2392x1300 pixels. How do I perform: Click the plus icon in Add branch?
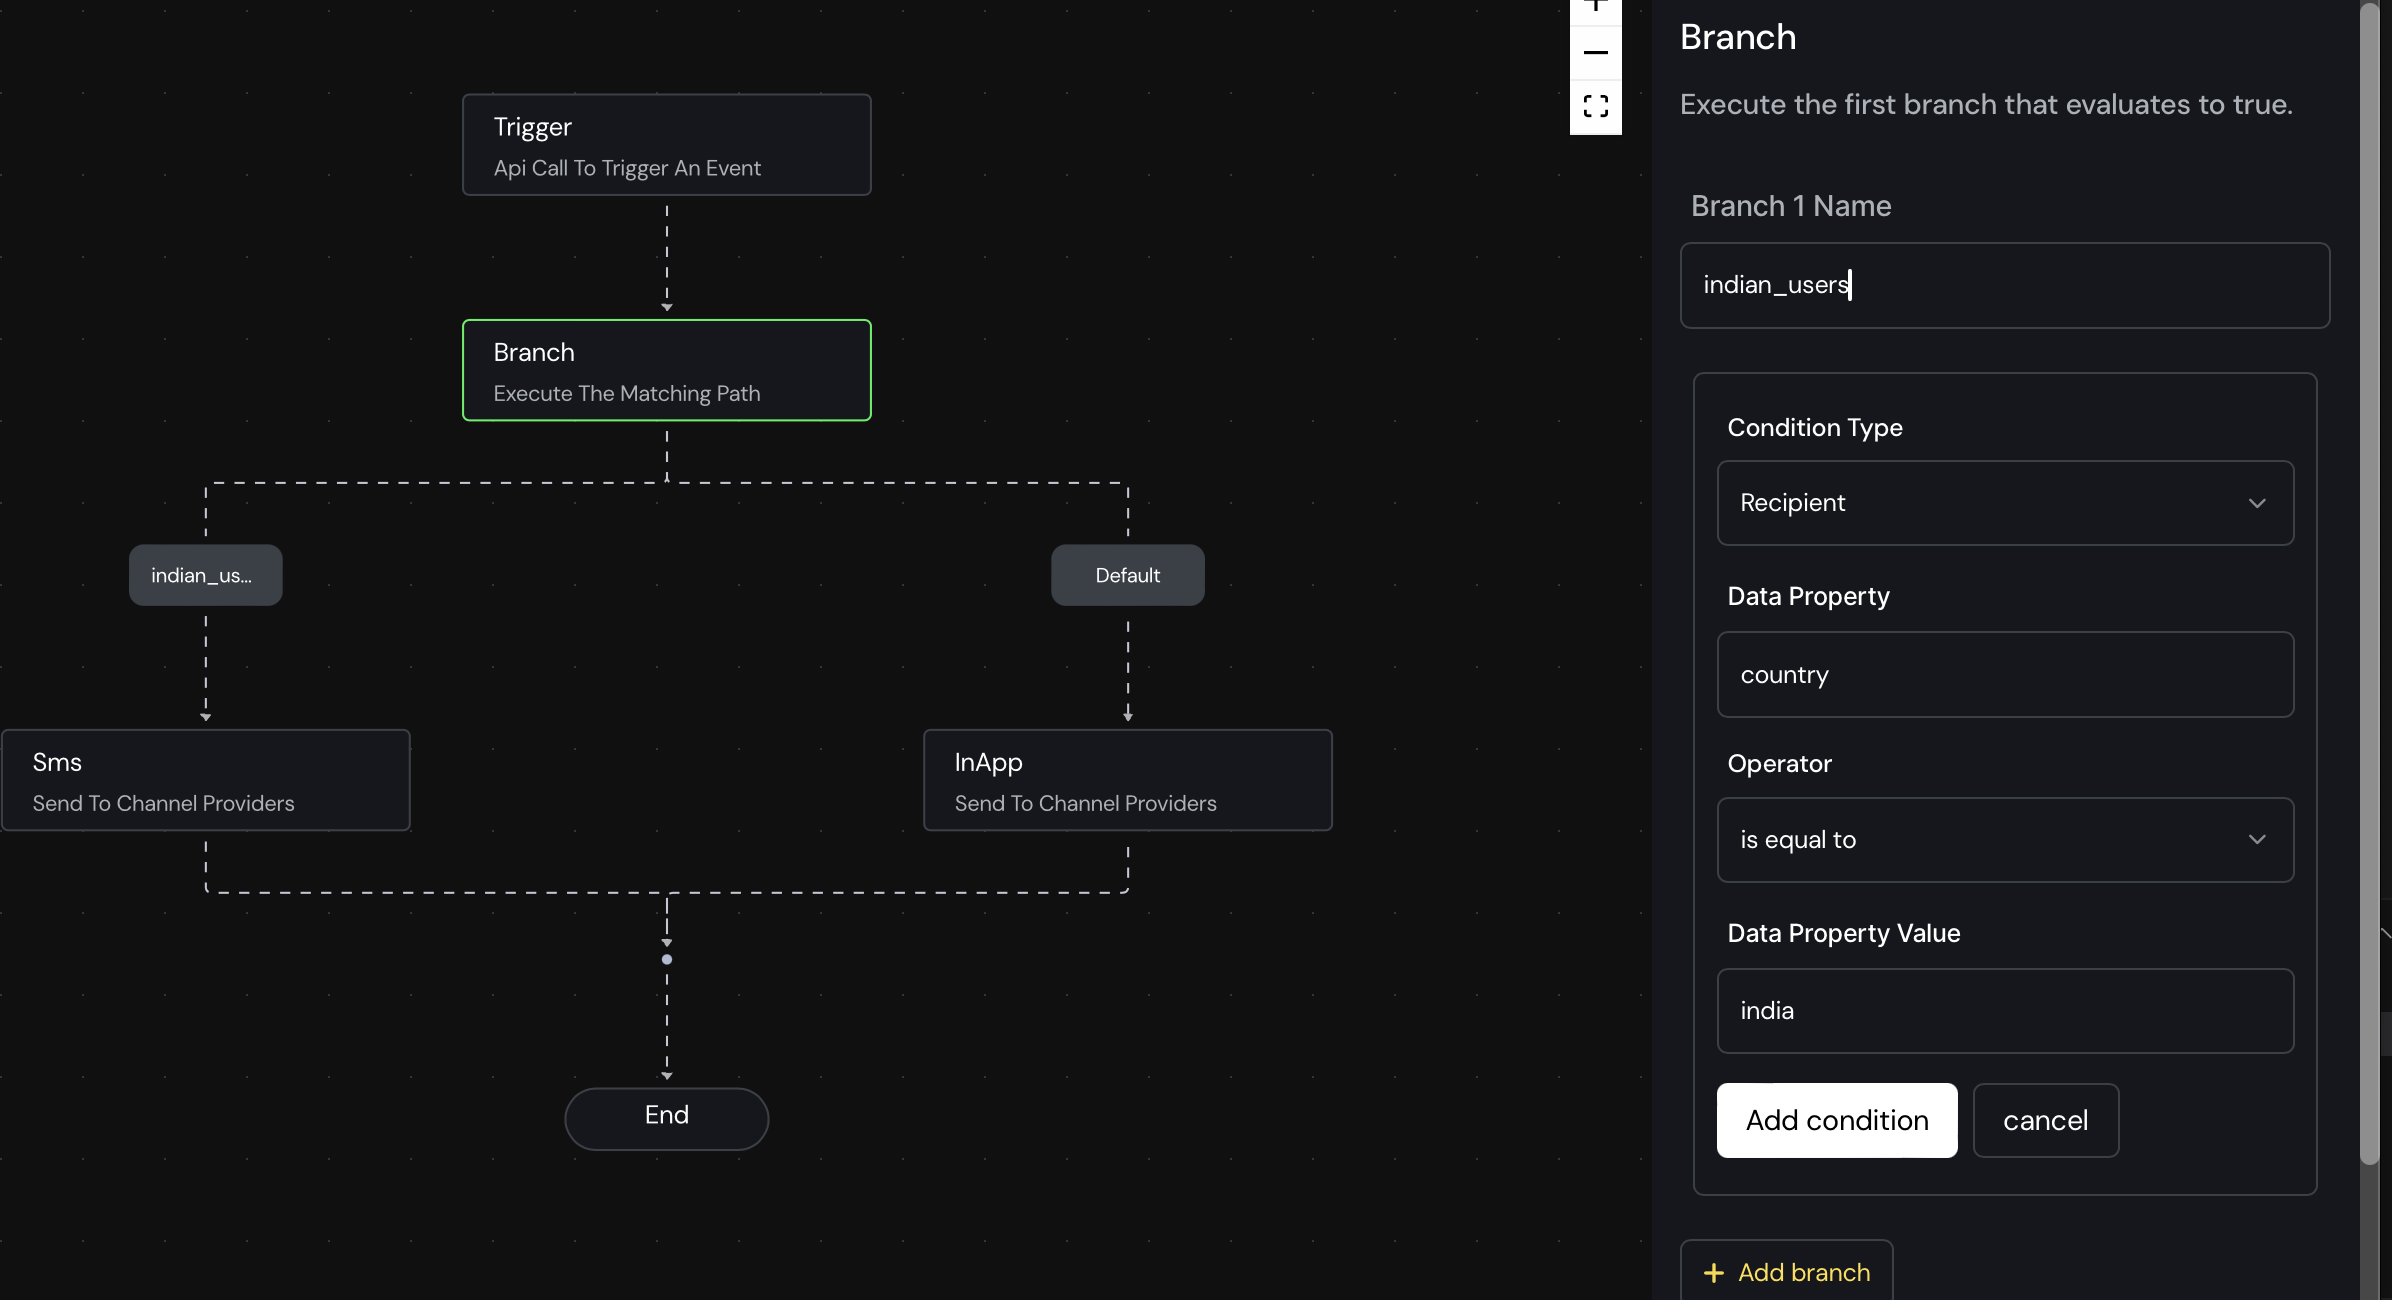(x=1714, y=1273)
